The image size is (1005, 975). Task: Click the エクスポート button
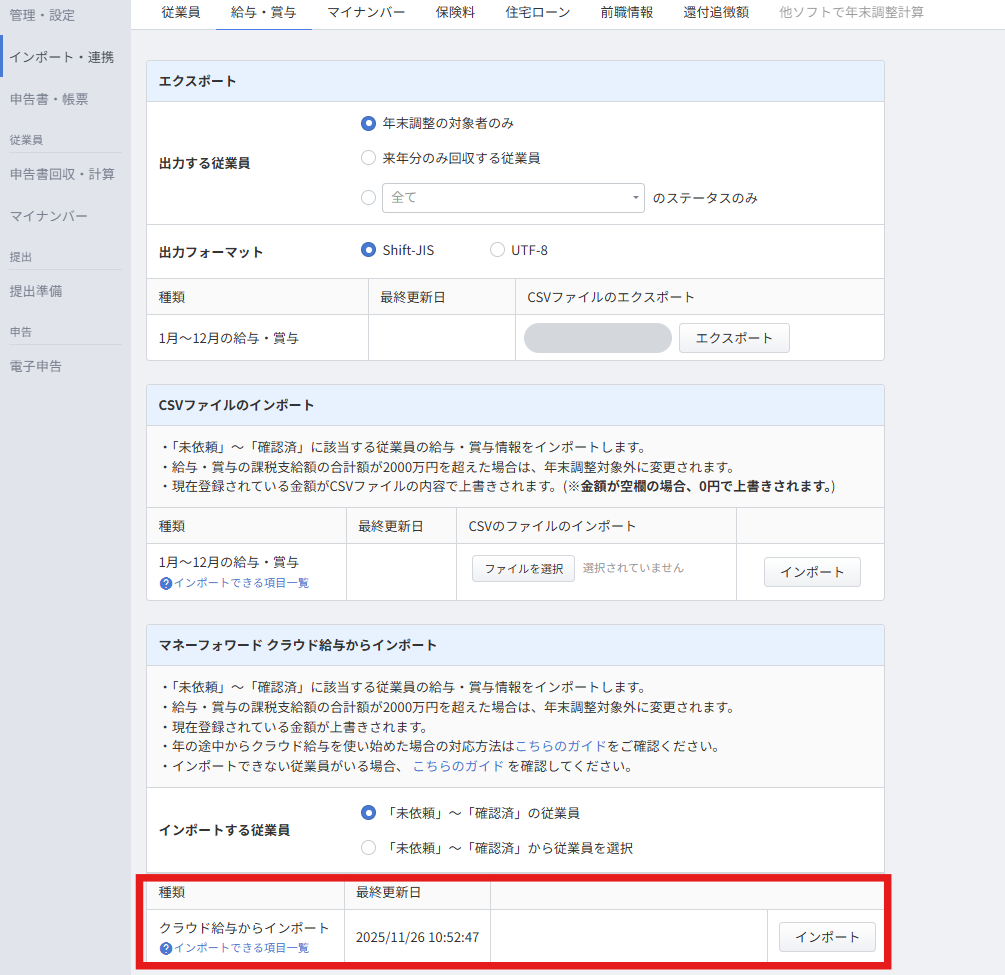pos(734,338)
